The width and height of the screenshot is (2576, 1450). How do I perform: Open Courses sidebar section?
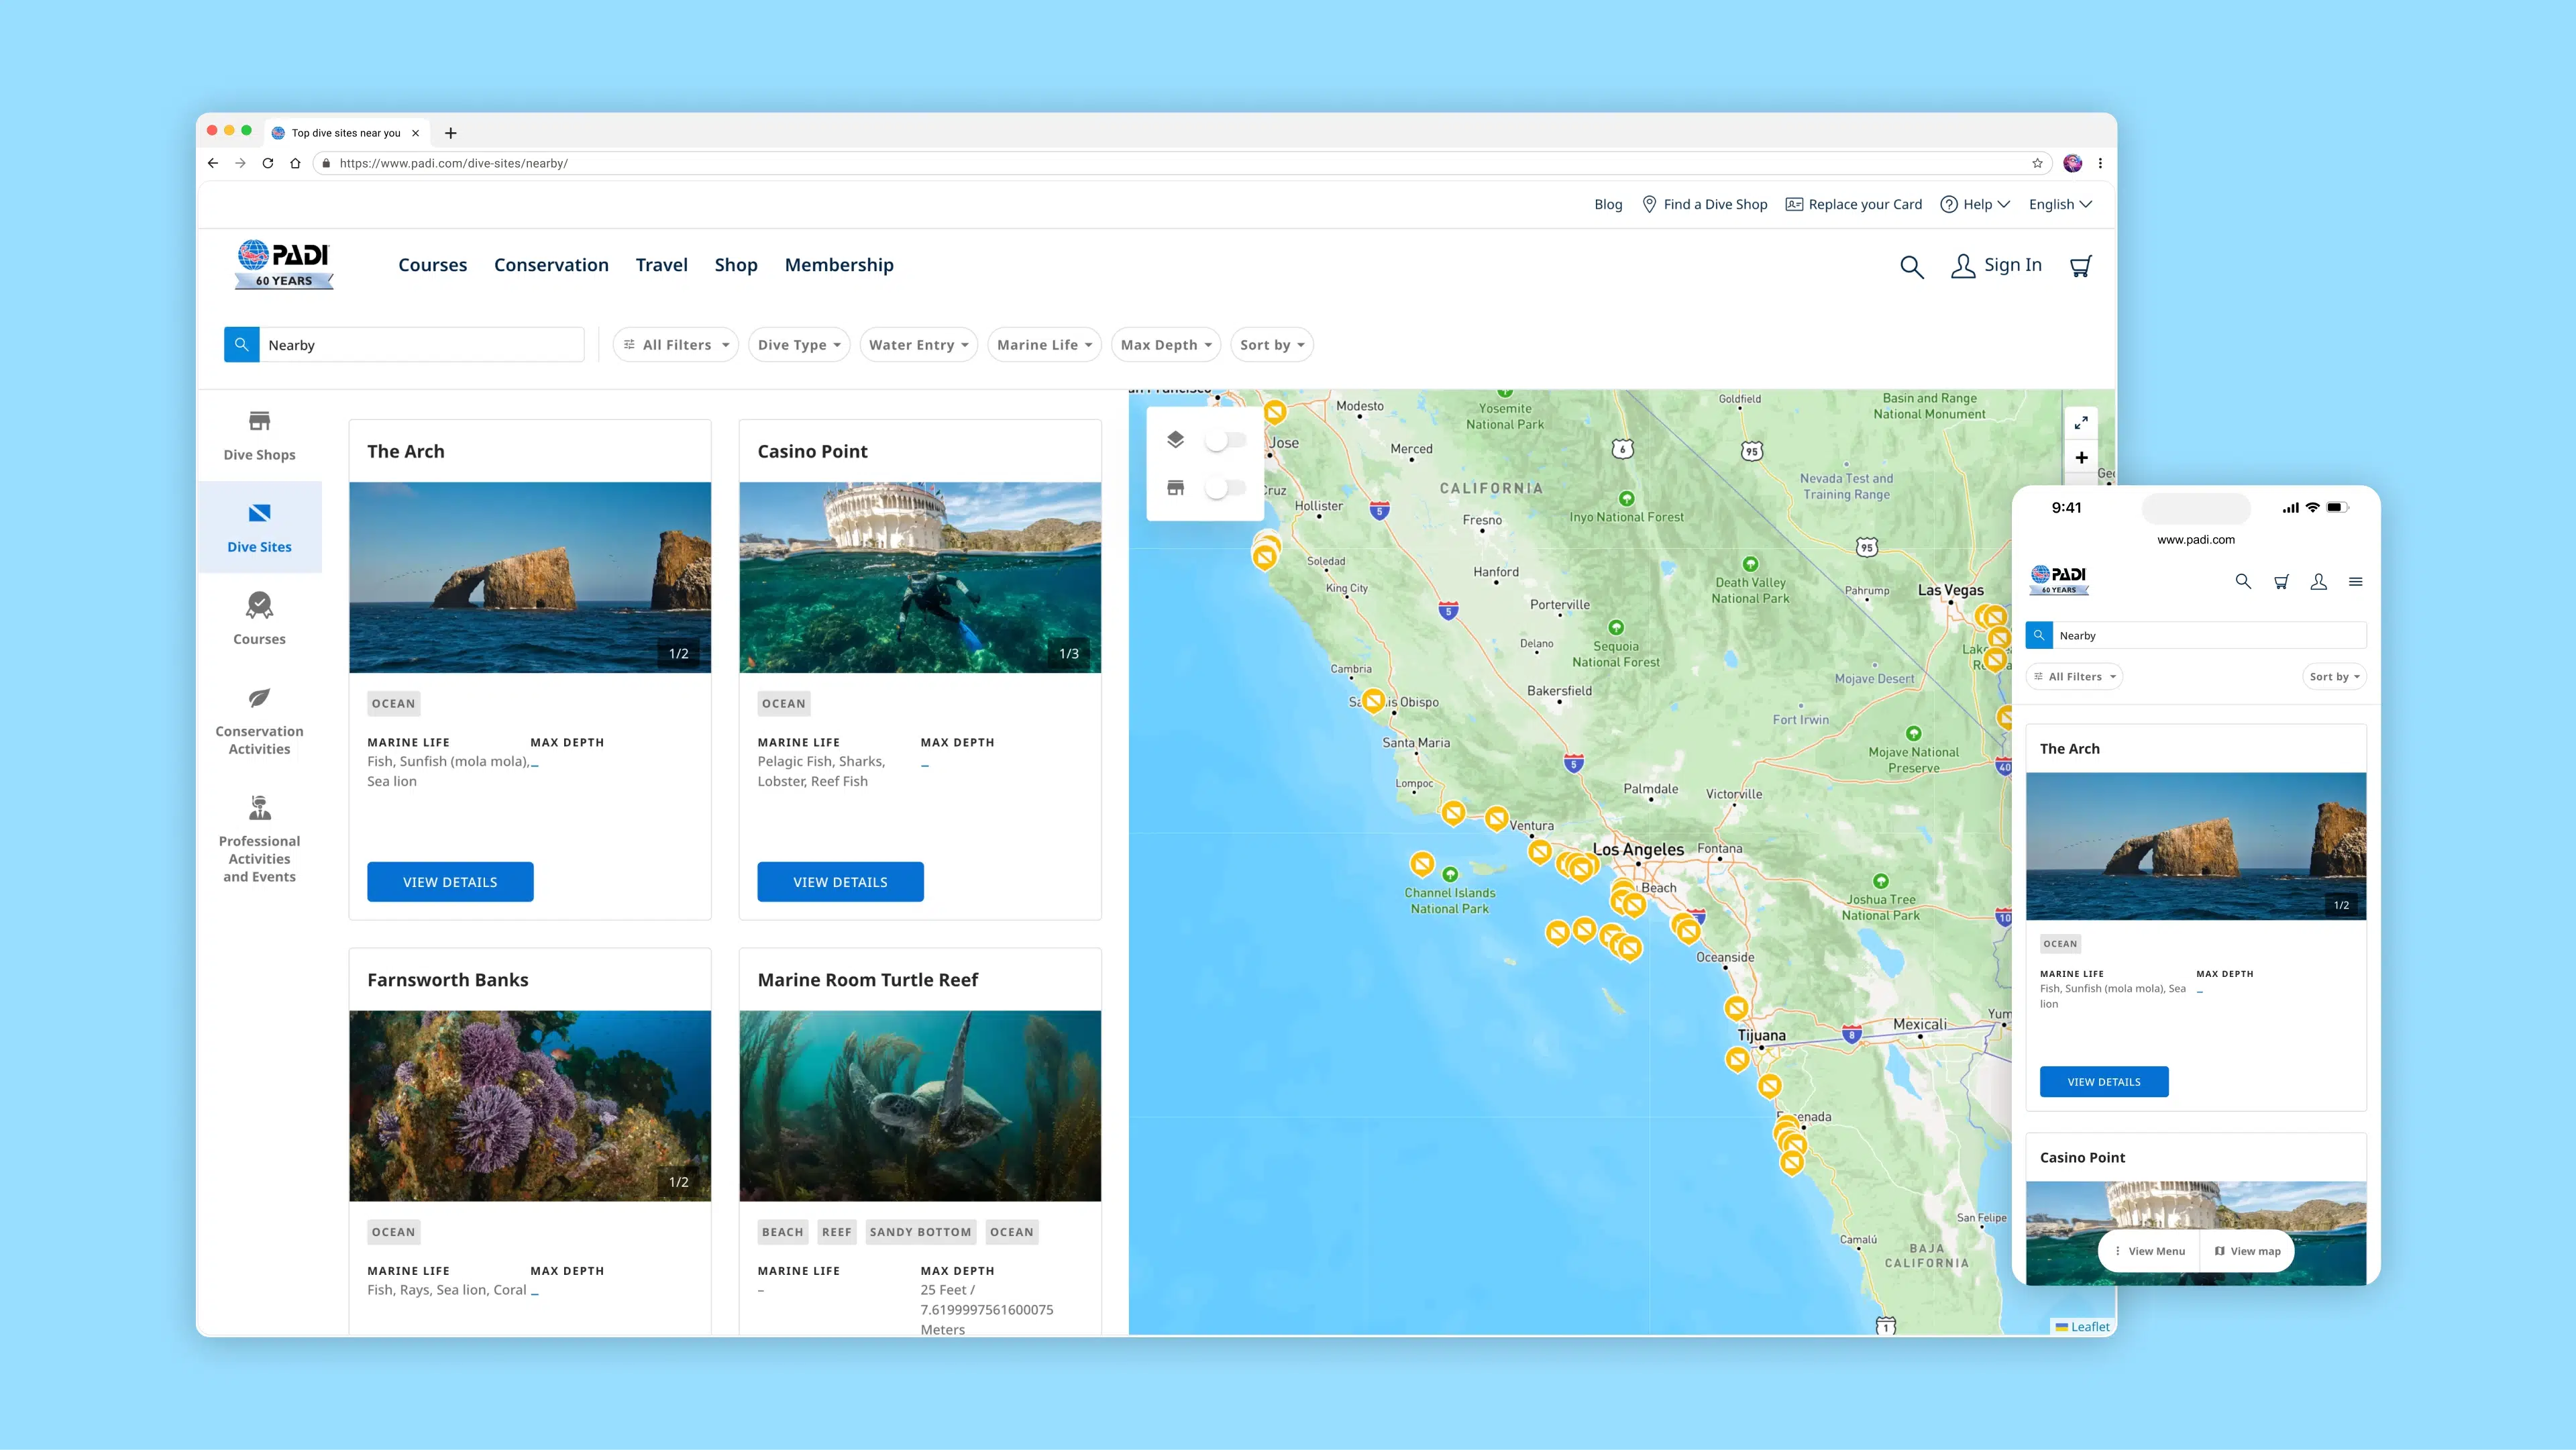pos(259,619)
